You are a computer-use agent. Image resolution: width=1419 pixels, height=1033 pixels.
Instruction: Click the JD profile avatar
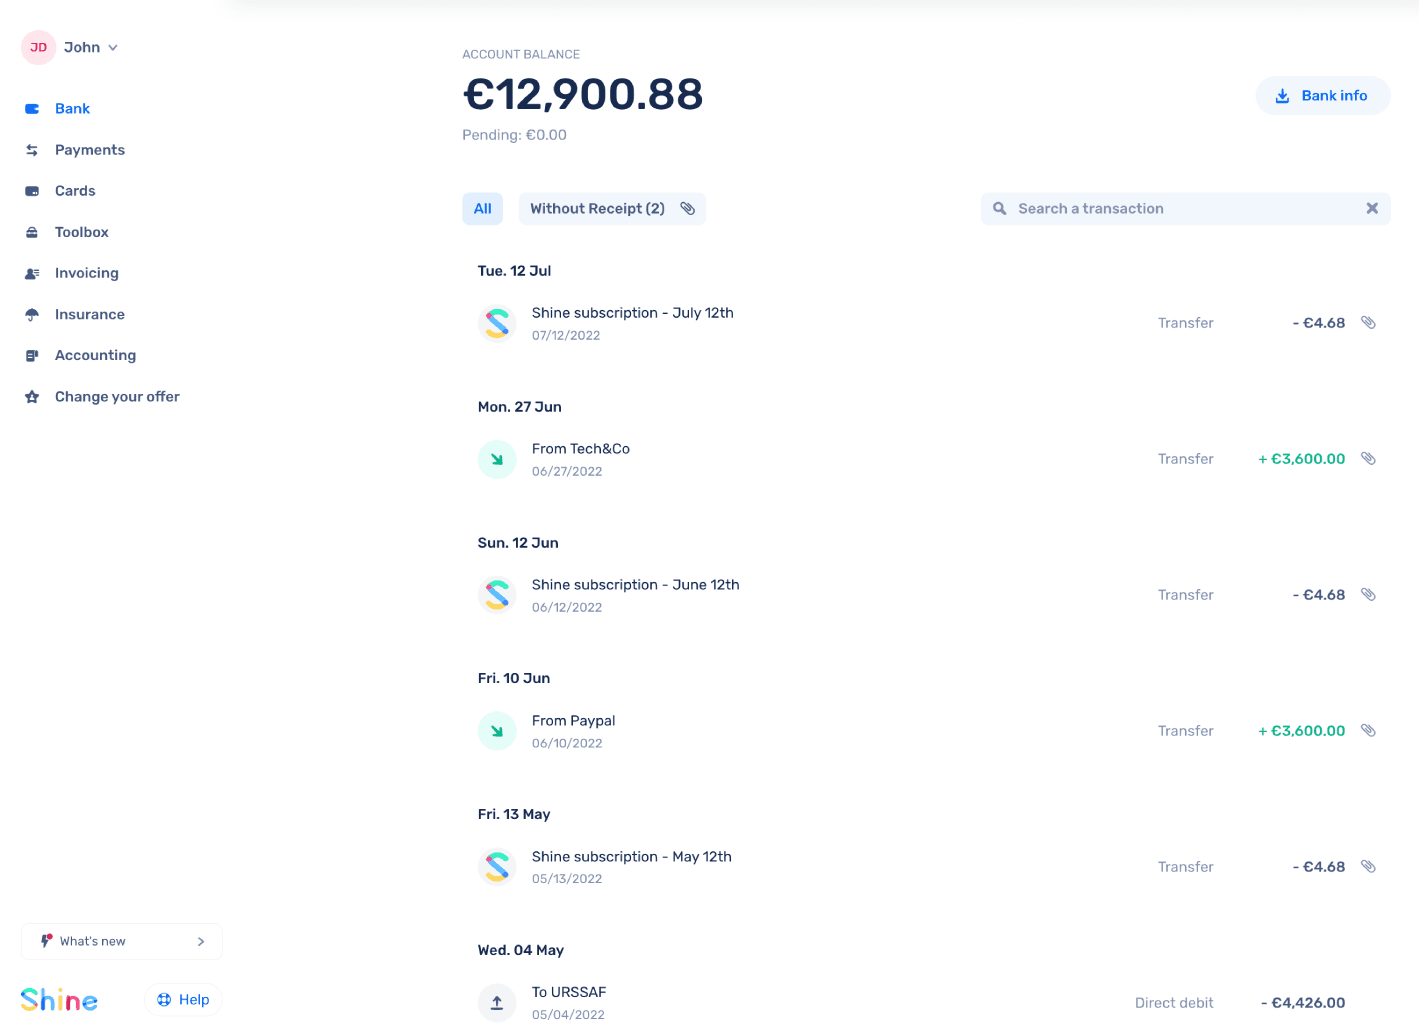pyautogui.click(x=38, y=47)
